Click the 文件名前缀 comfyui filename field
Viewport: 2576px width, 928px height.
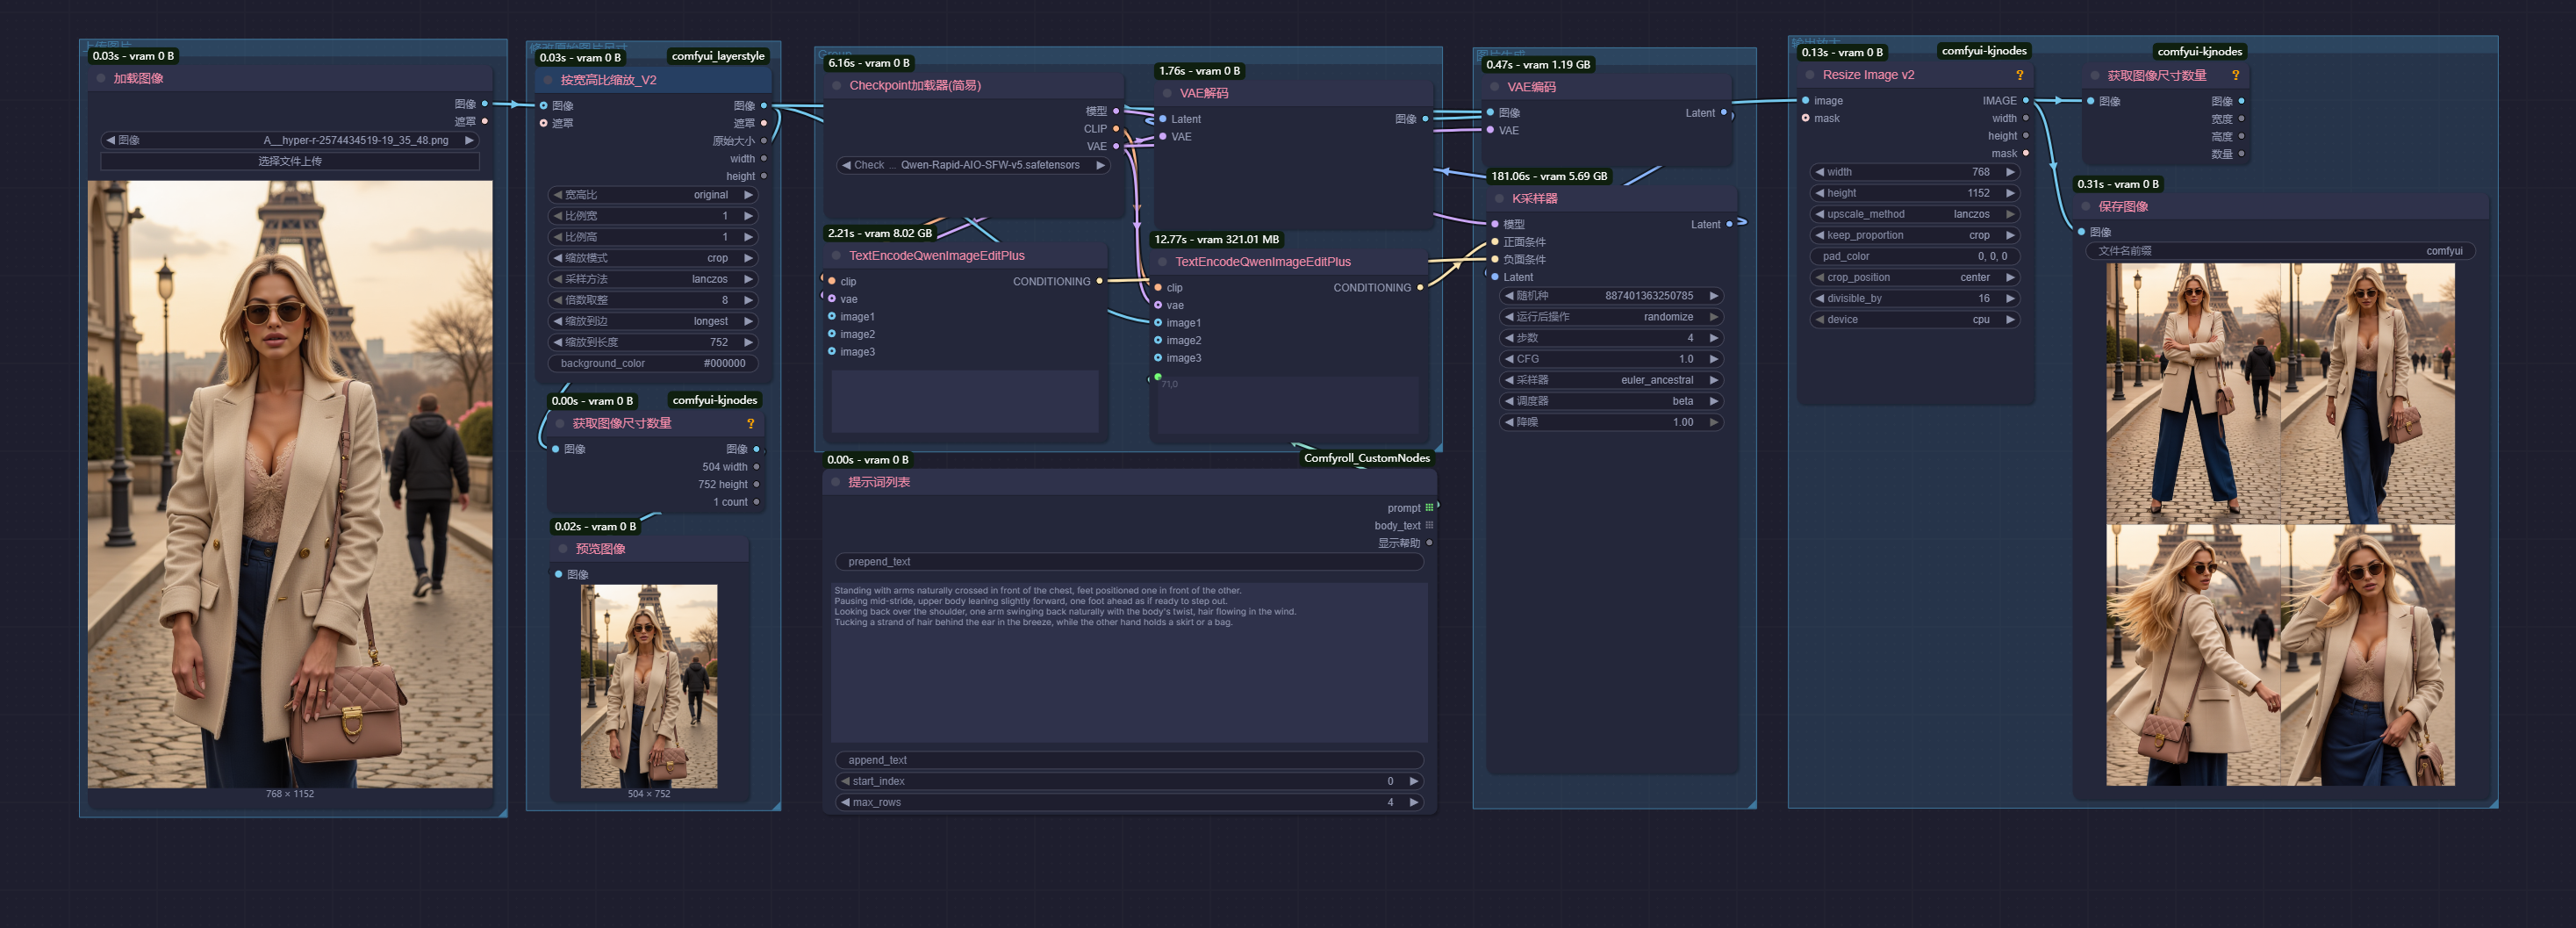[x=2279, y=251]
